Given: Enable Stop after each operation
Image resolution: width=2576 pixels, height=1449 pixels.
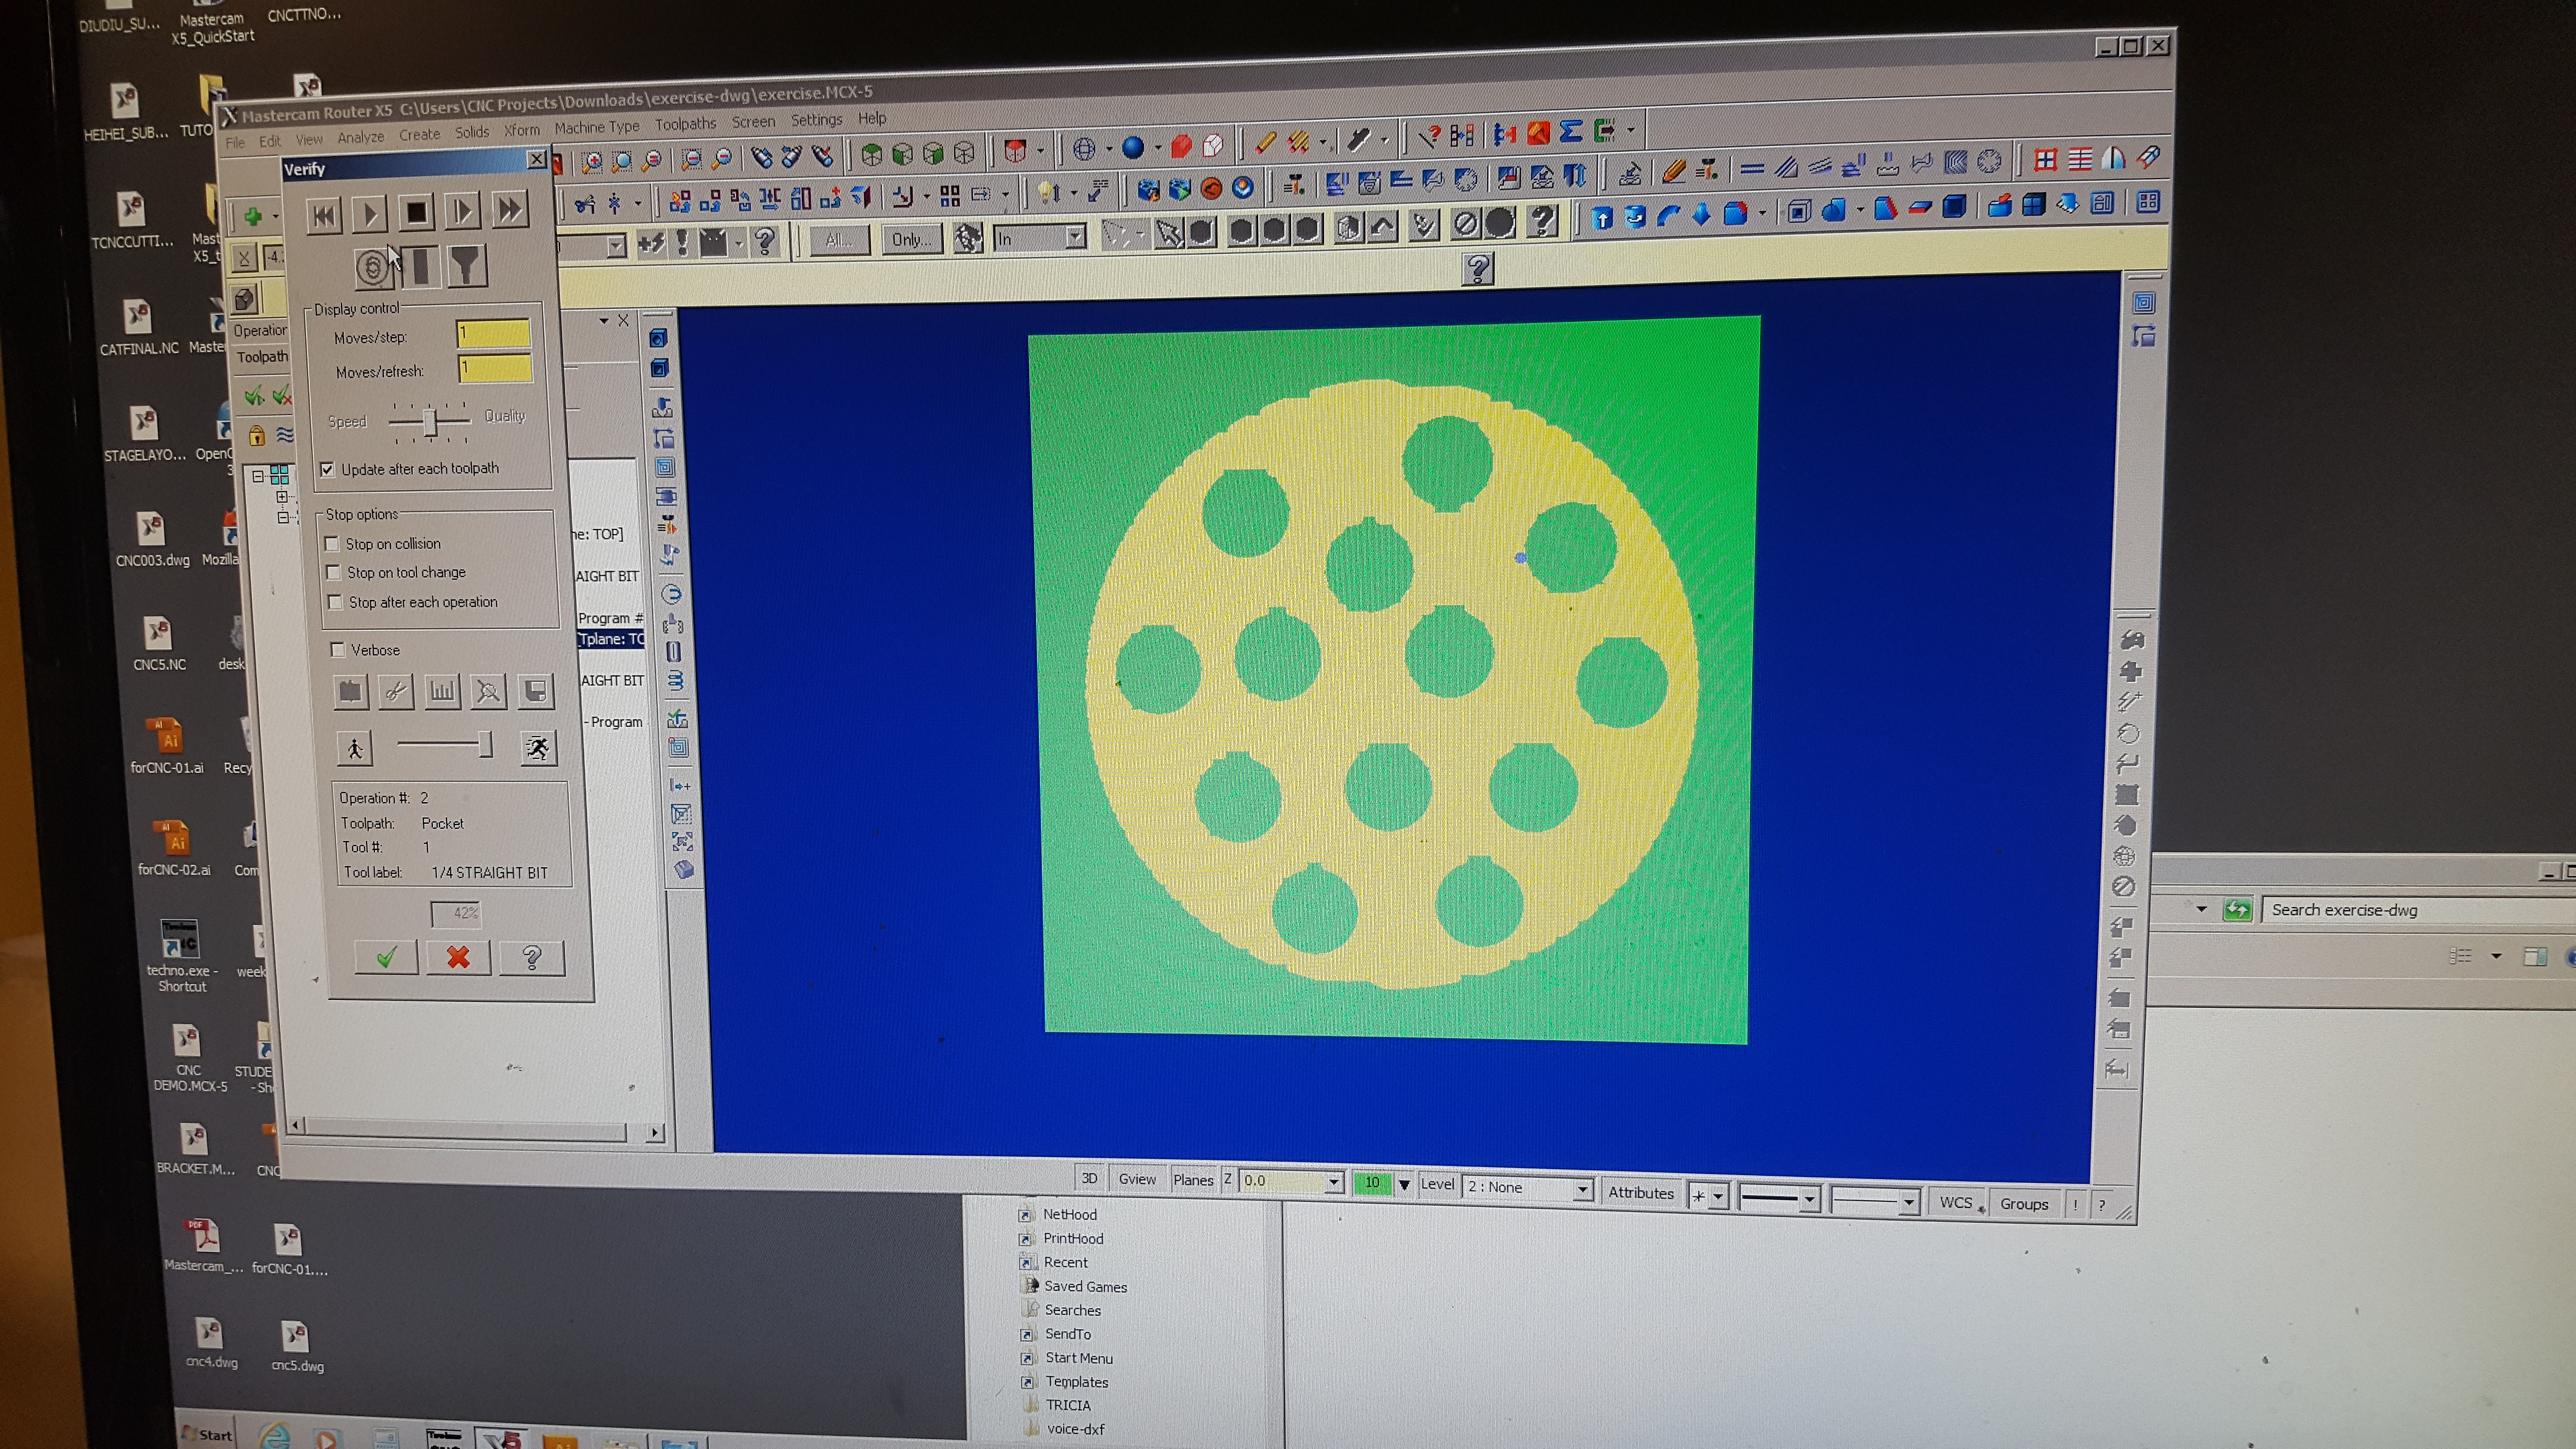Looking at the screenshot, I should point(336,602).
